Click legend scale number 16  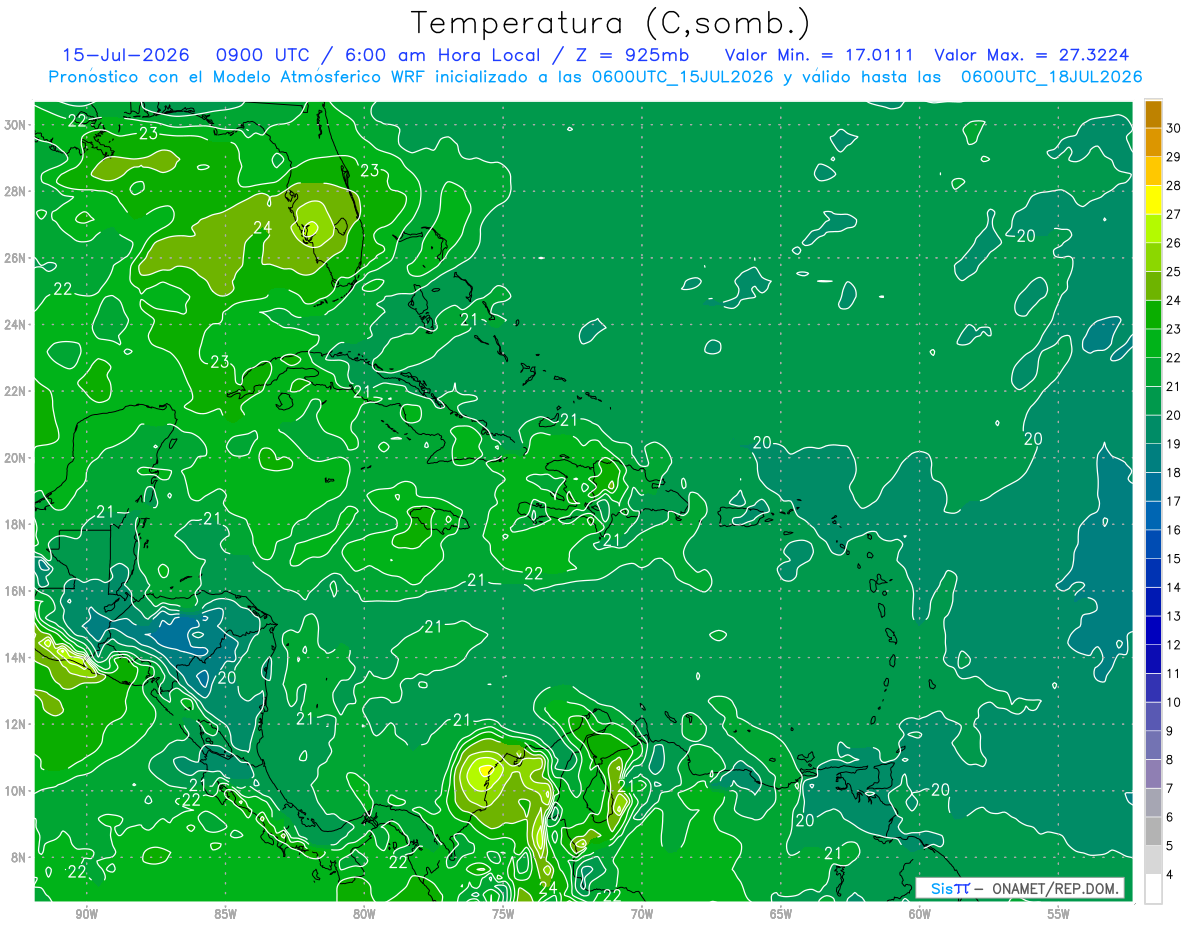pyautogui.click(x=1174, y=530)
